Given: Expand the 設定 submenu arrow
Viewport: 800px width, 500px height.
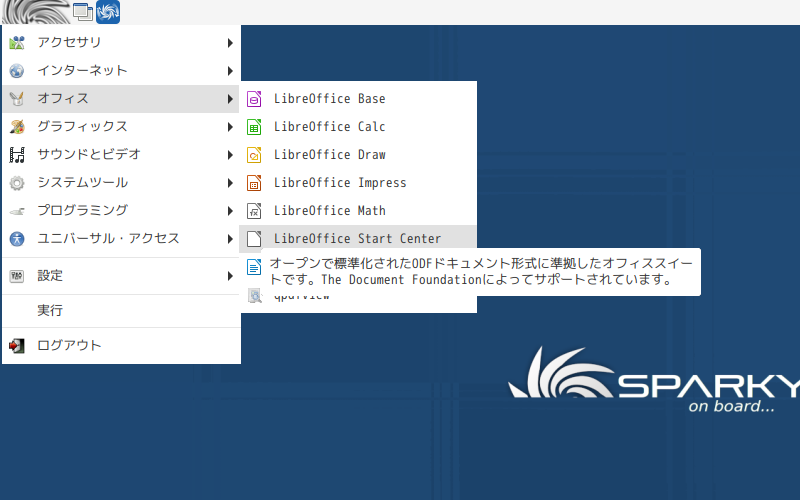Looking at the screenshot, I should 230,277.
